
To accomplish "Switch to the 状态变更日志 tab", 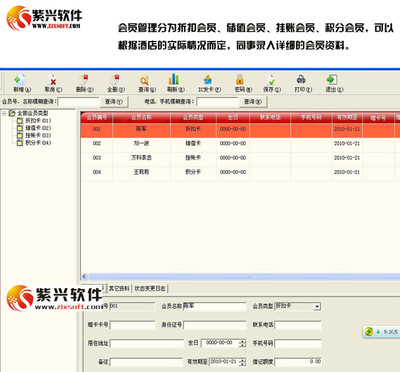I will tap(150, 288).
